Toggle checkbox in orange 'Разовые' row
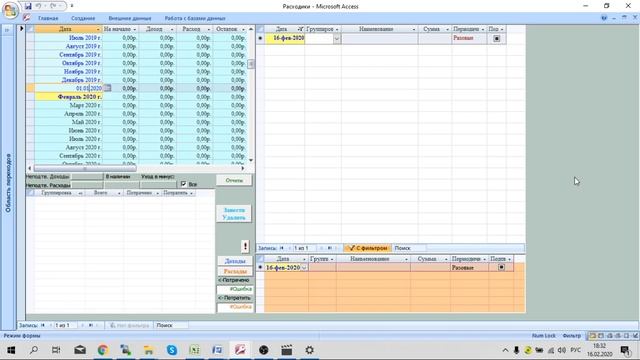640x360 pixels. point(501,267)
